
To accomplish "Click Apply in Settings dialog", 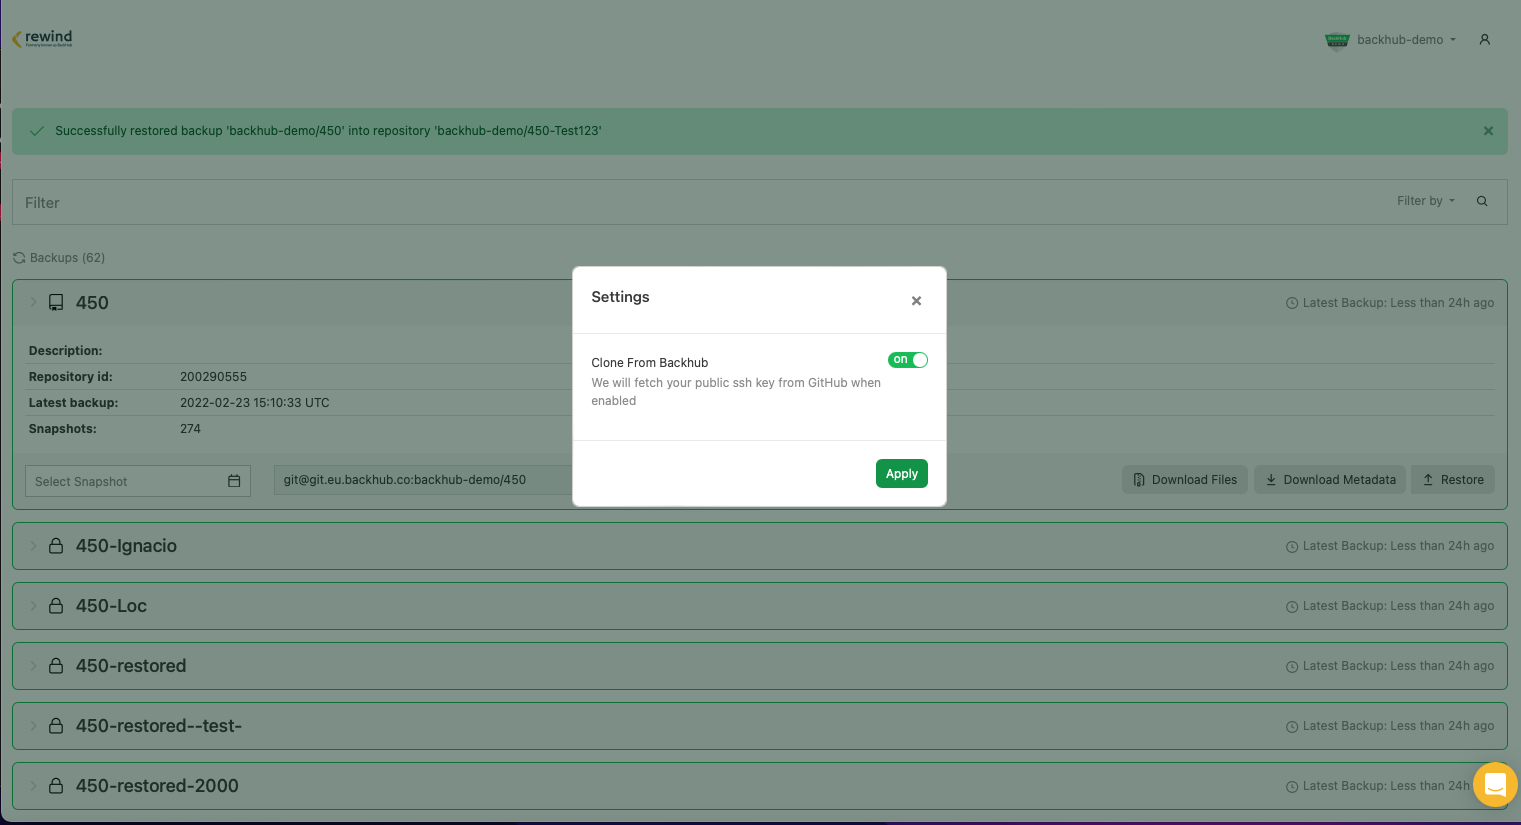I will click(901, 474).
